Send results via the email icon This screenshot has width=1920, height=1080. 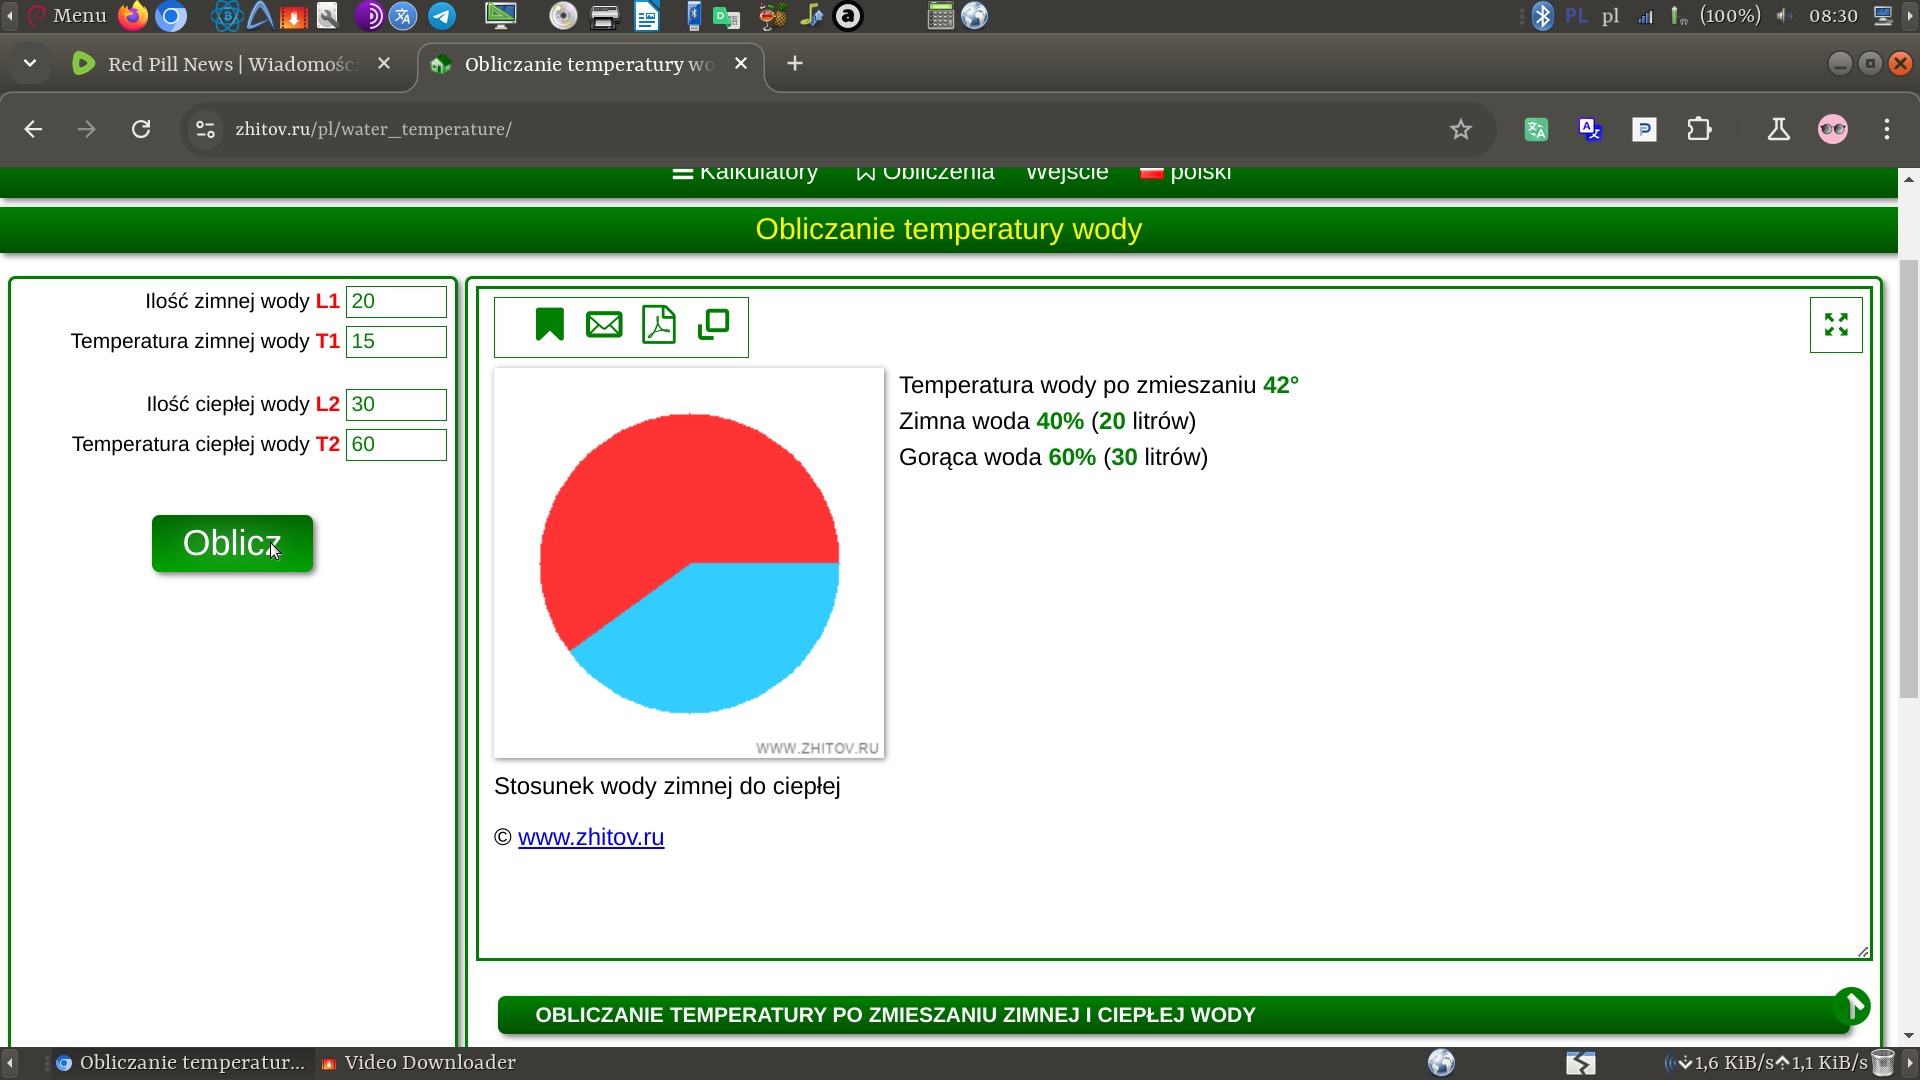pos(604,324)
